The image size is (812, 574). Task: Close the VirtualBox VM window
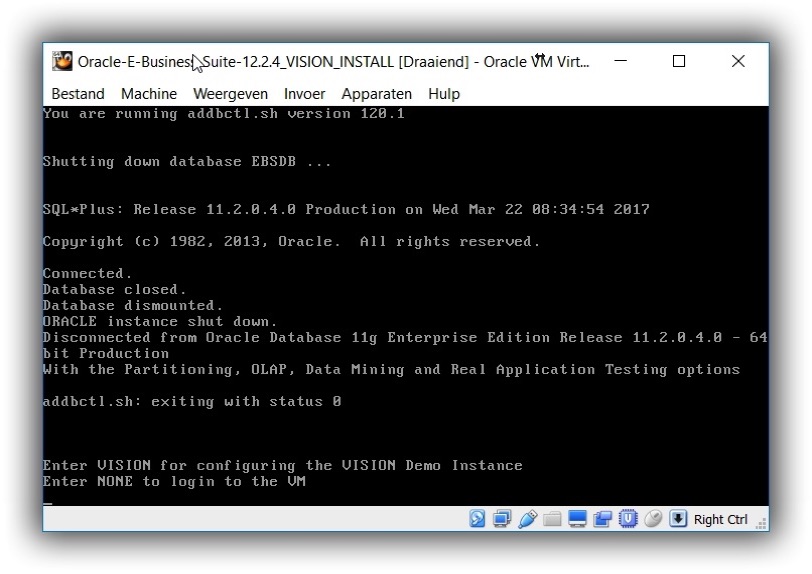pyautogui.click(x=738, y=61)
